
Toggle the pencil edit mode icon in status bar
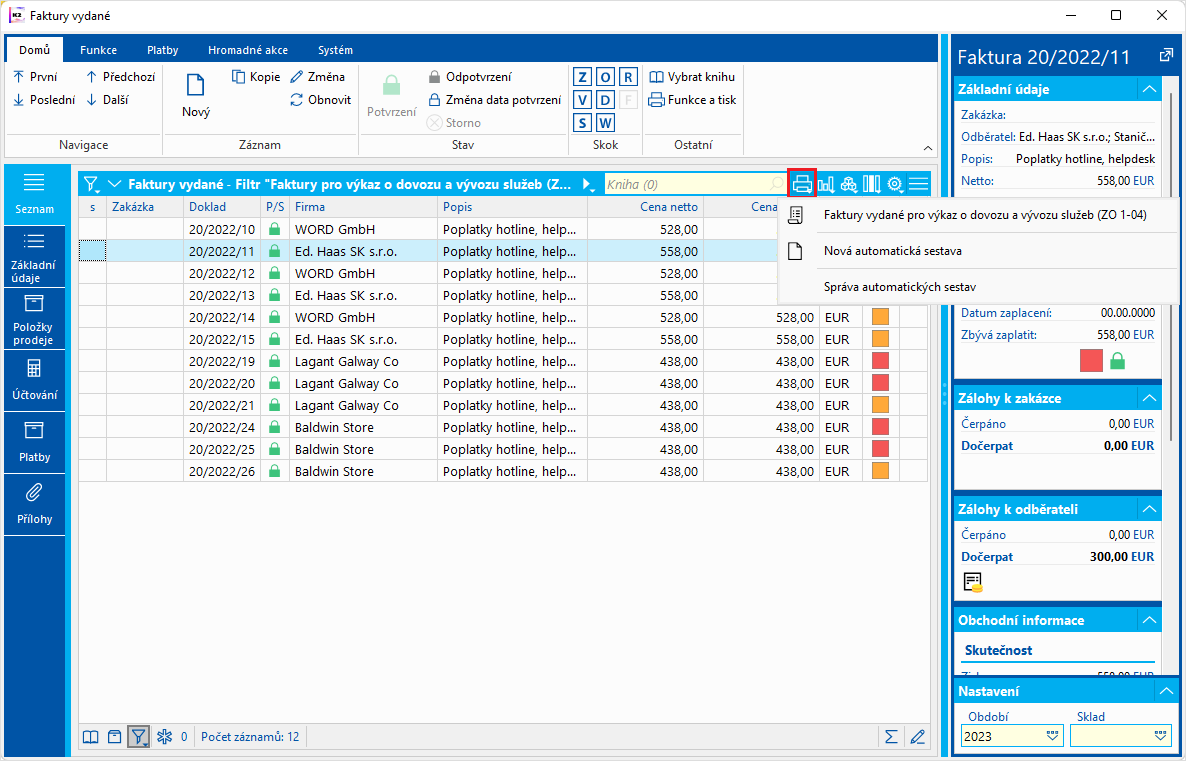coord(917,737)
